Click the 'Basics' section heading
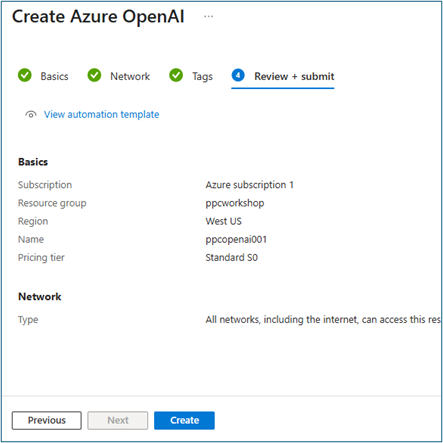Screen dimensions: 443x443 (33, 162)
